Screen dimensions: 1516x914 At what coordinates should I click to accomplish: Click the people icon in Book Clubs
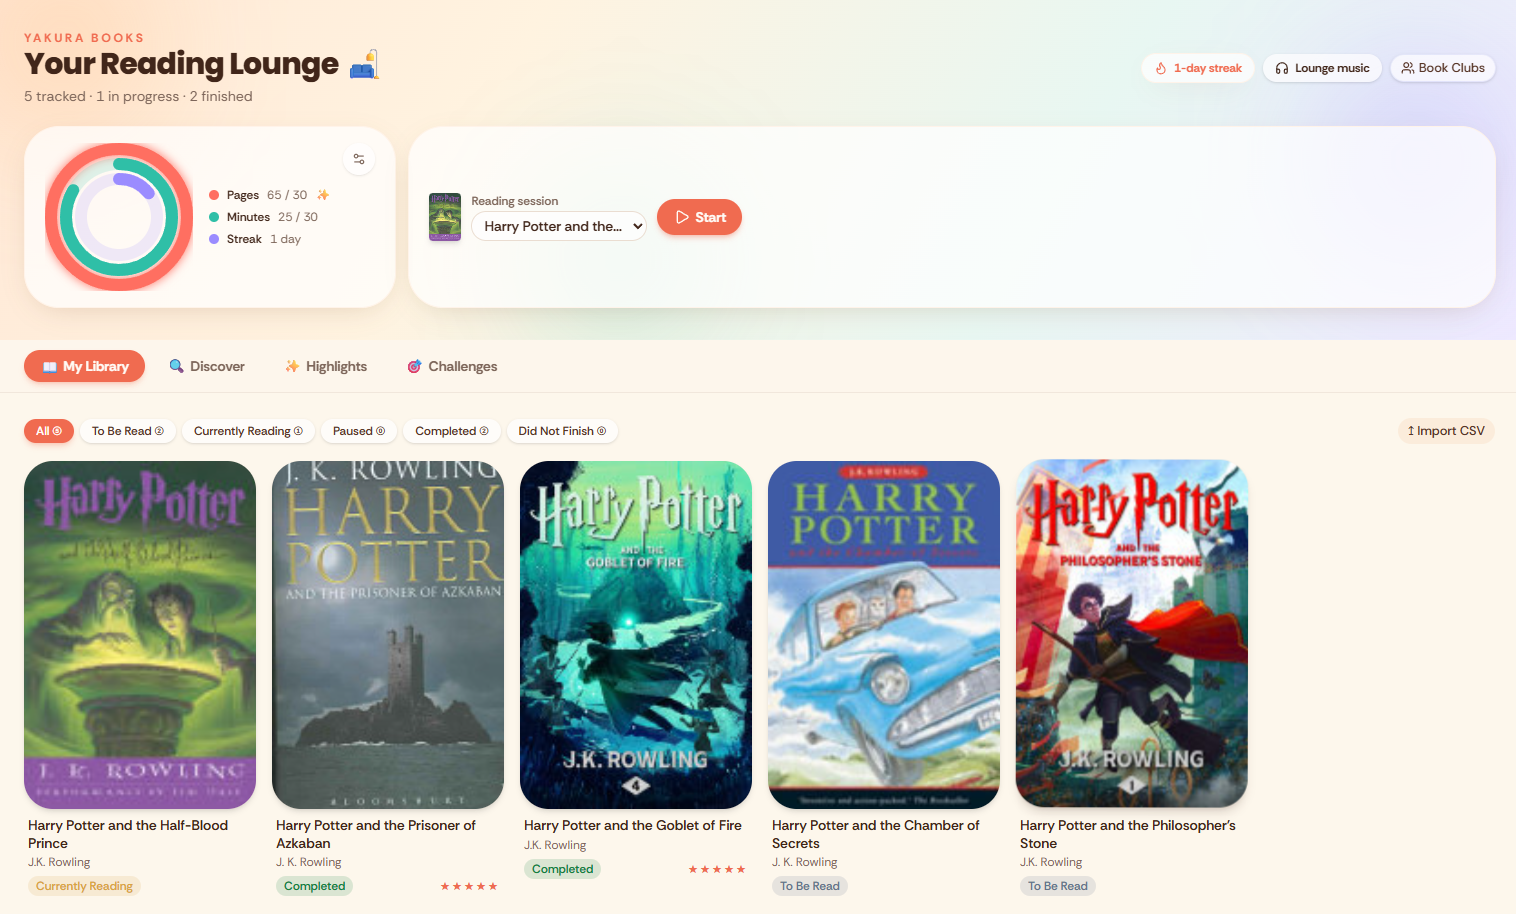tap(1408, 68)
